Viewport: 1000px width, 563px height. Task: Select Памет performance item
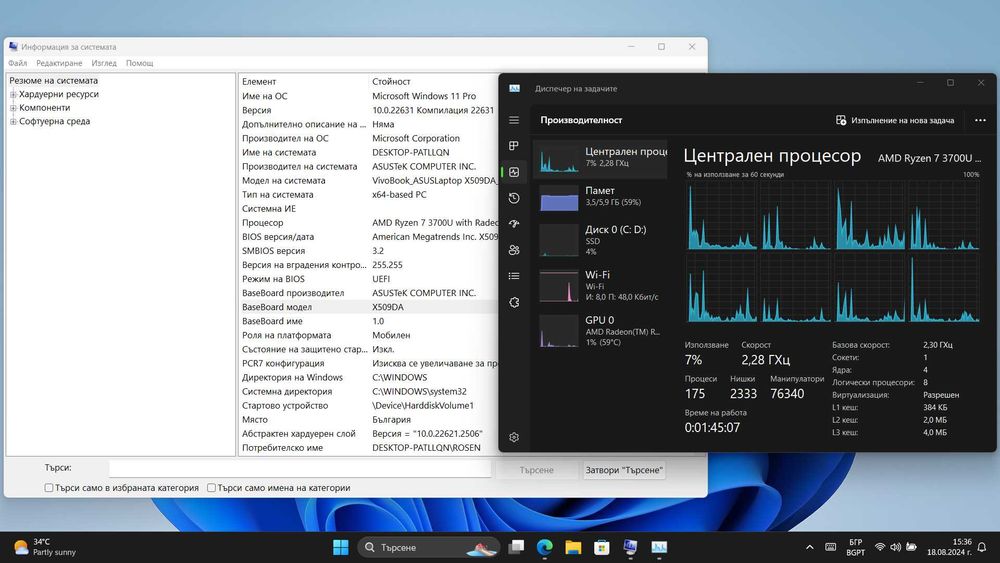601,196
